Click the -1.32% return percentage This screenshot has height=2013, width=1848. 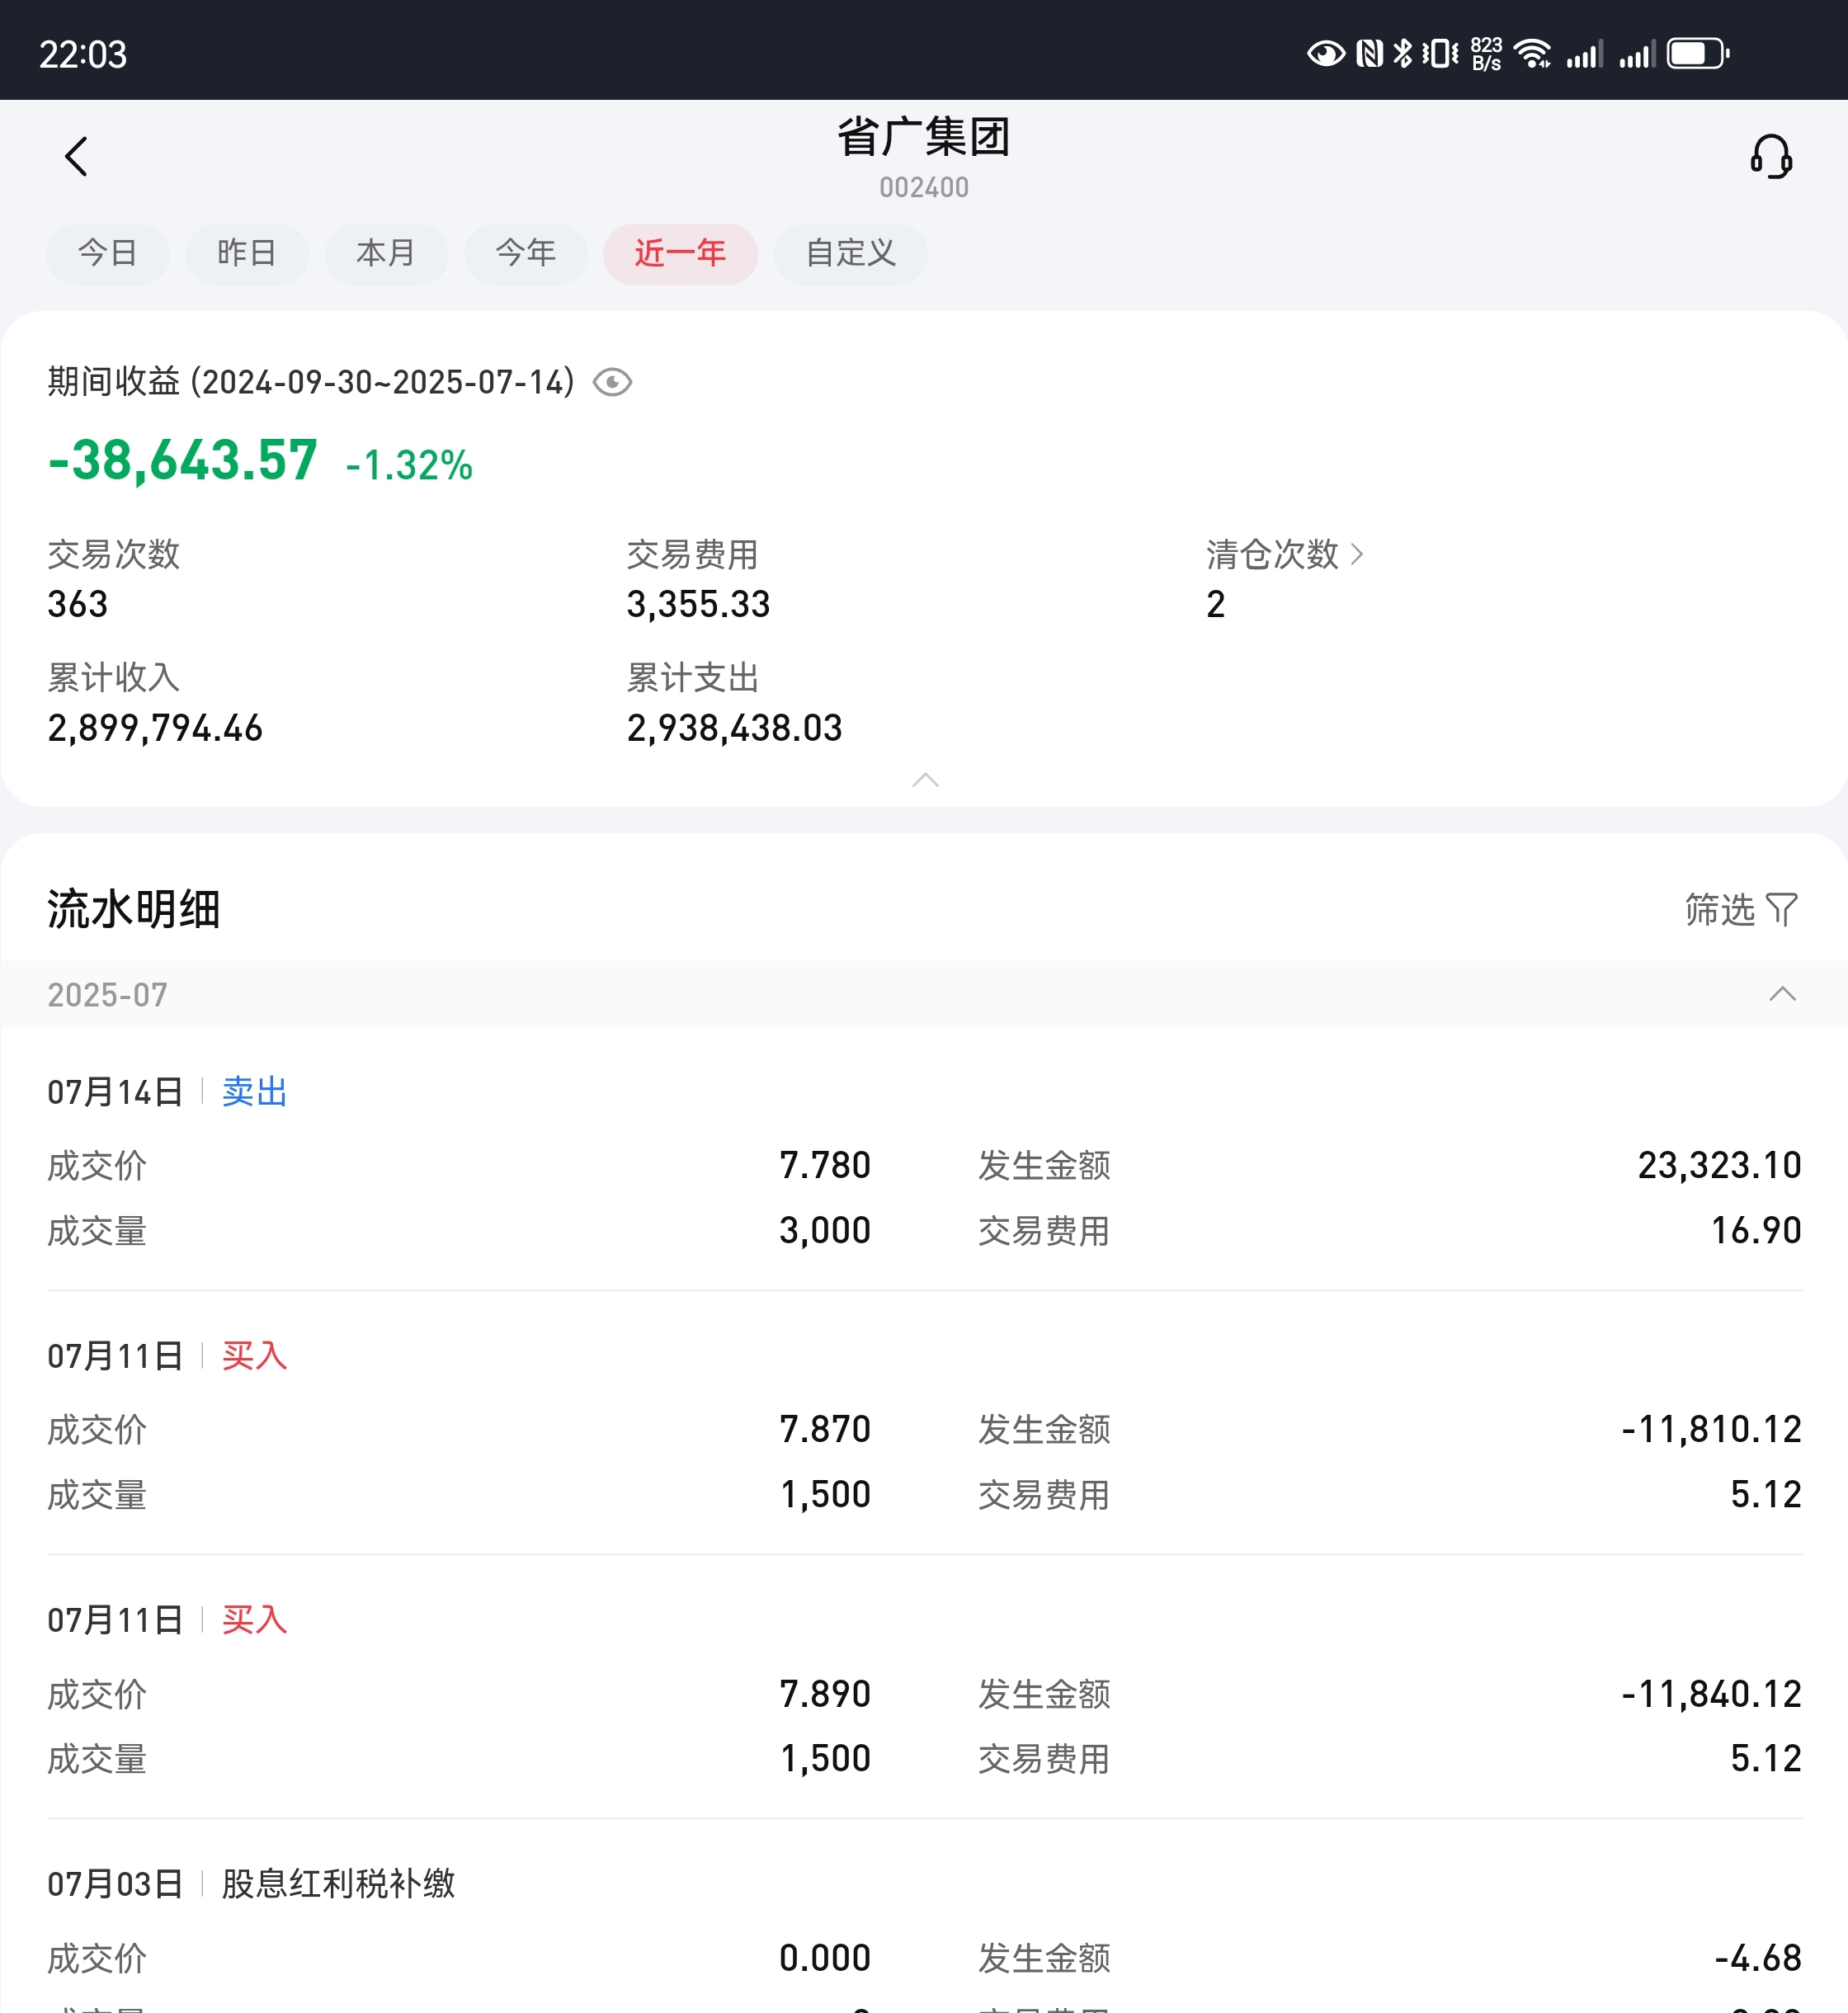[x=409, y=465]
